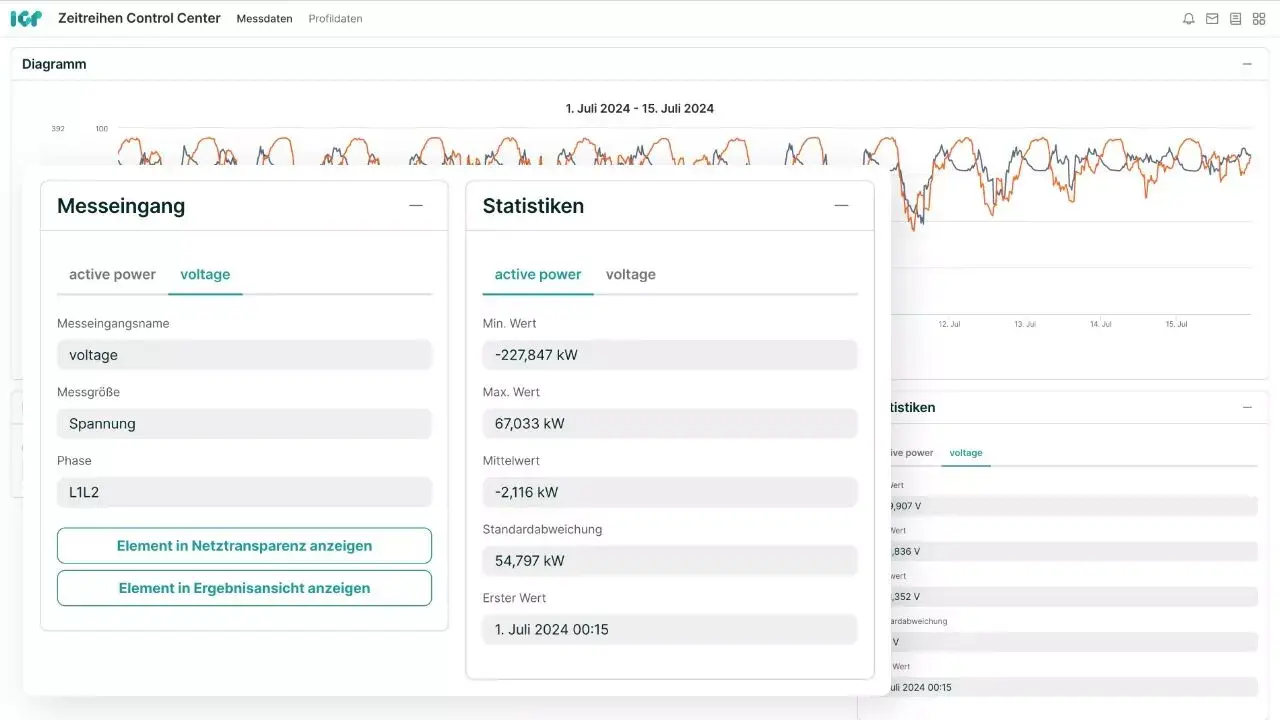1280x720 pixels.
Task: Click the 392 y-axis label
Action: click(x=58, y=129)
